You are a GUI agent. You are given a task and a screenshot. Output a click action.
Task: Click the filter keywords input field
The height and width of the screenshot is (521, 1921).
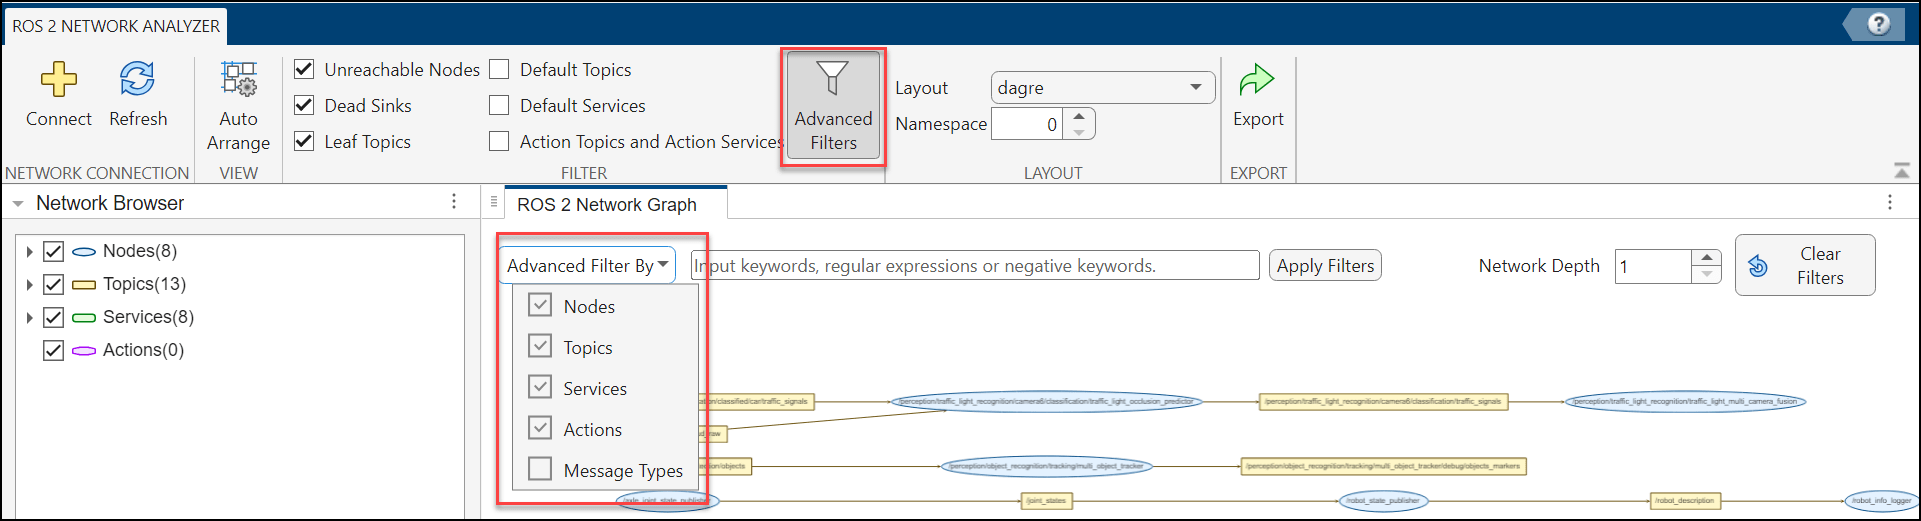(975, 265)
